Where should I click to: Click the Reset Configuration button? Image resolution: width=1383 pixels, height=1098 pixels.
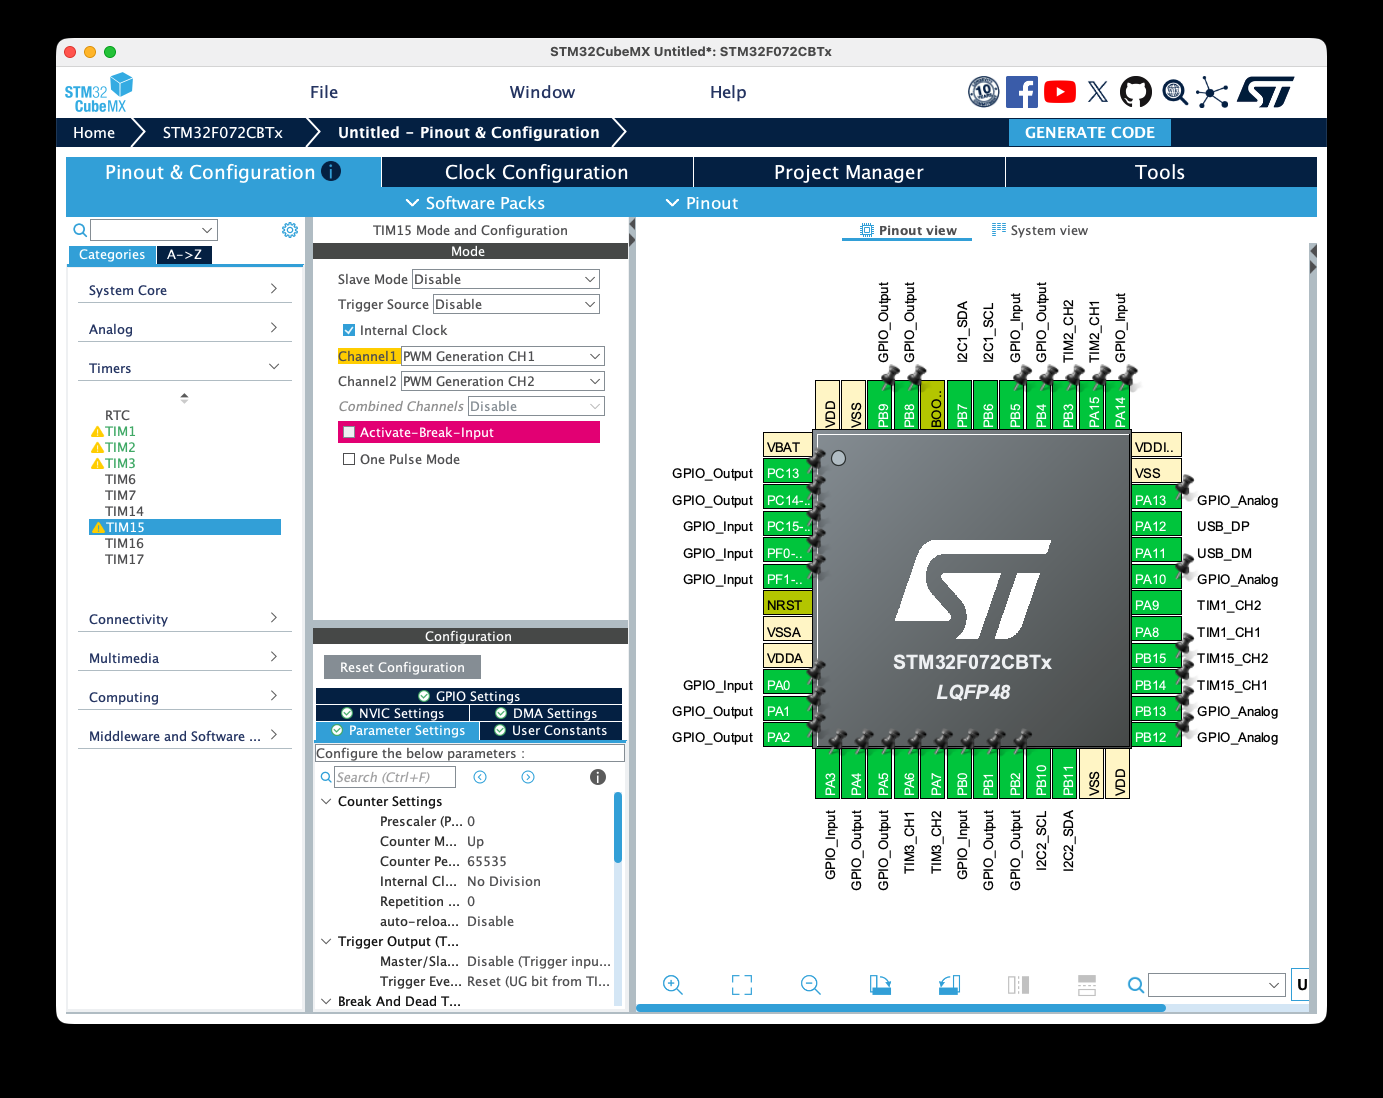402,667
